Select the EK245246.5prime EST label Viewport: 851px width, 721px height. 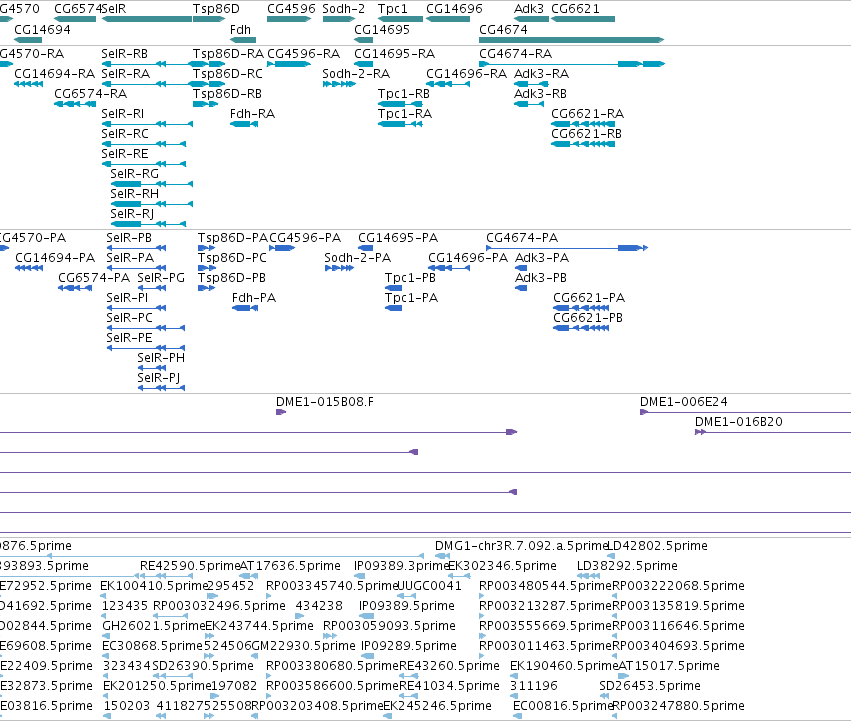437,706
